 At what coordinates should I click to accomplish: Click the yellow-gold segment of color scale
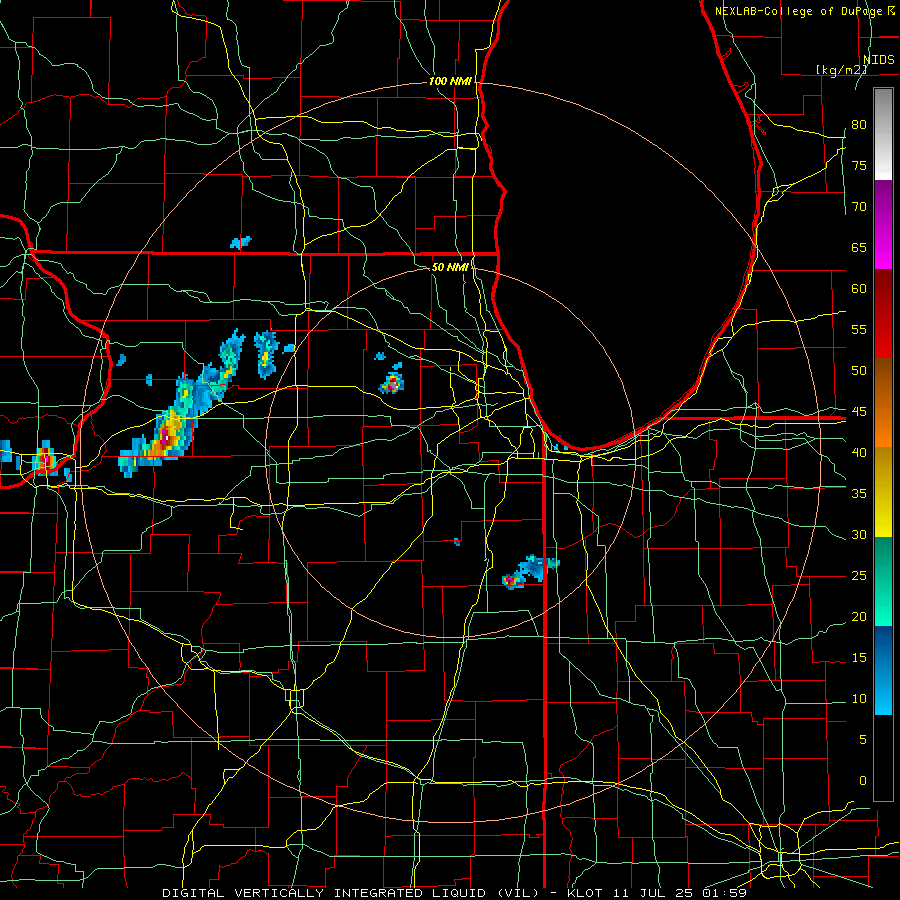pyautogui.click(x=883, y=492)
